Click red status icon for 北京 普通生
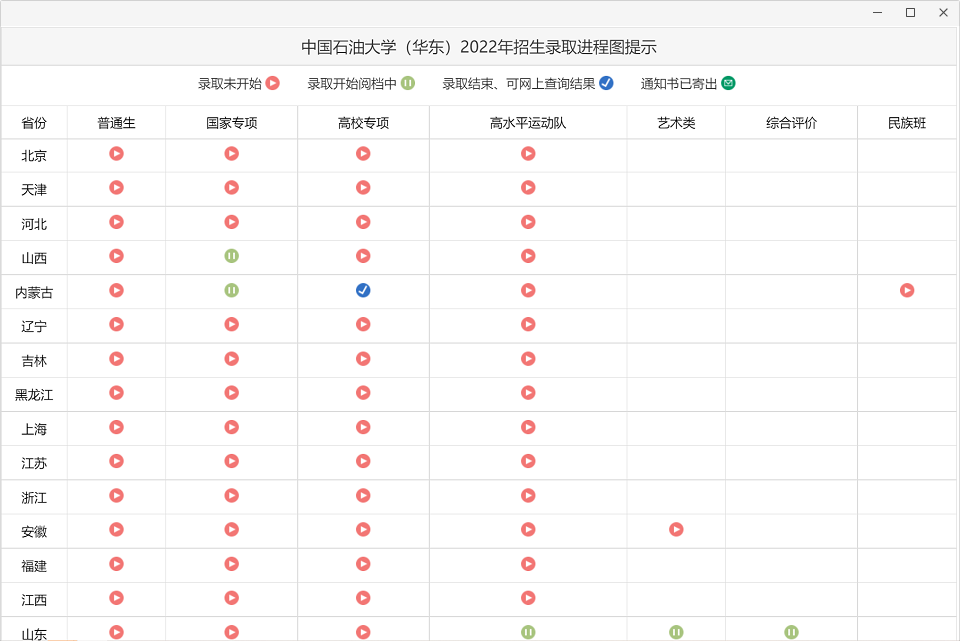This screenshot has height=641, width=960. pyautogui.click(x=116, y=154)
